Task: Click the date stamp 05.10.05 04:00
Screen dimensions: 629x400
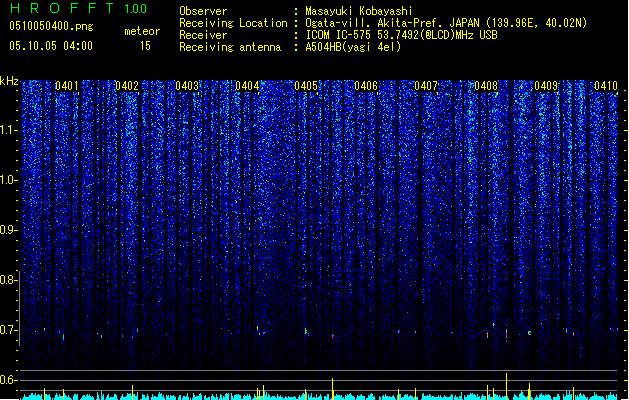Action: 51,46
